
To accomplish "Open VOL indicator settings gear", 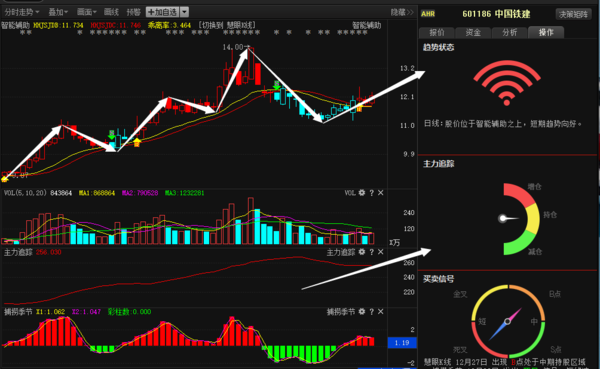I will [x=362, y=193].
